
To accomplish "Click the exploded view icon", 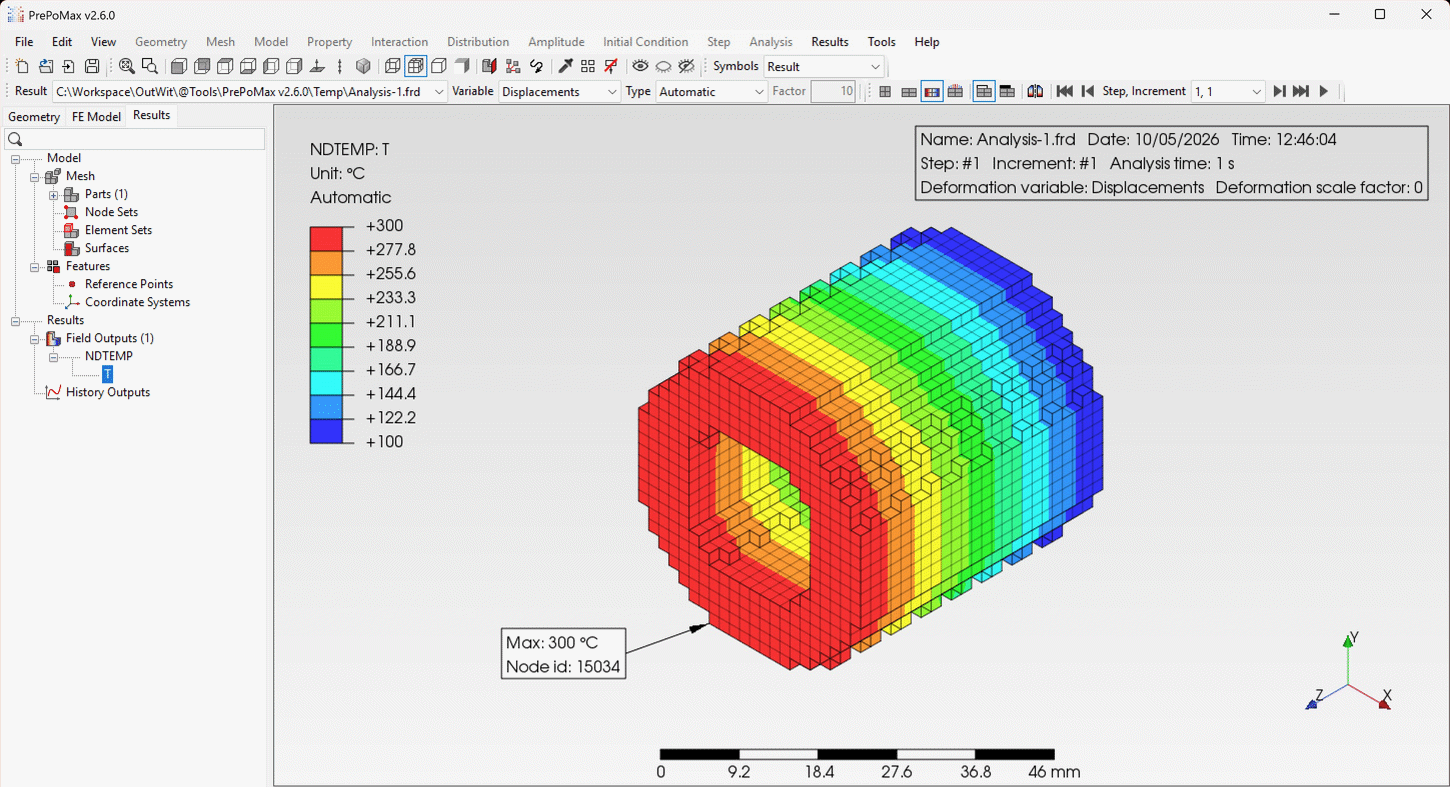I will [x=513, y=66].
